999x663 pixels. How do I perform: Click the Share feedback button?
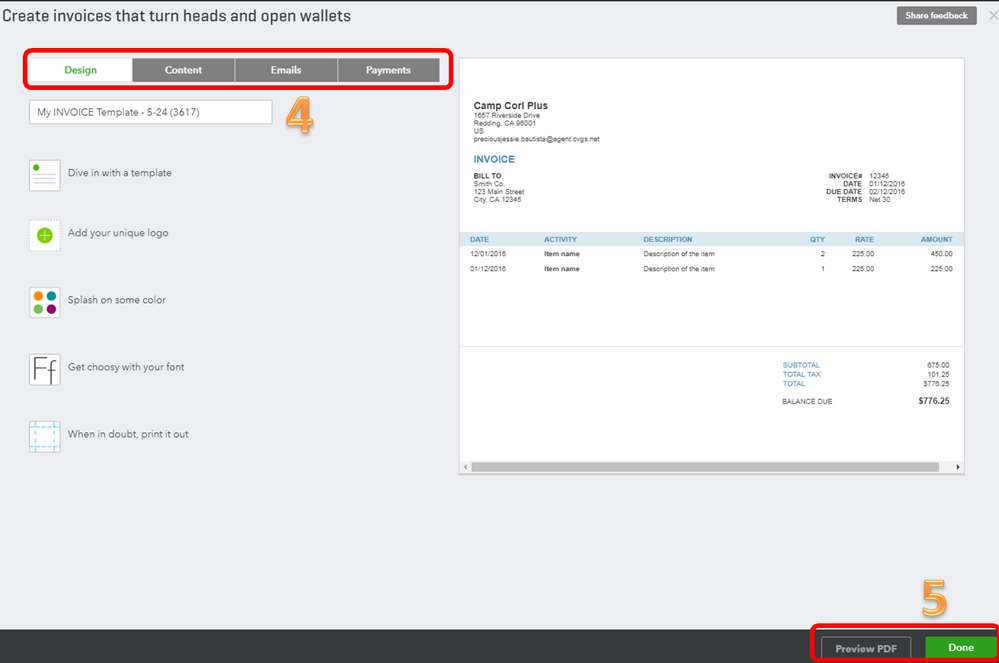[937, 15]
